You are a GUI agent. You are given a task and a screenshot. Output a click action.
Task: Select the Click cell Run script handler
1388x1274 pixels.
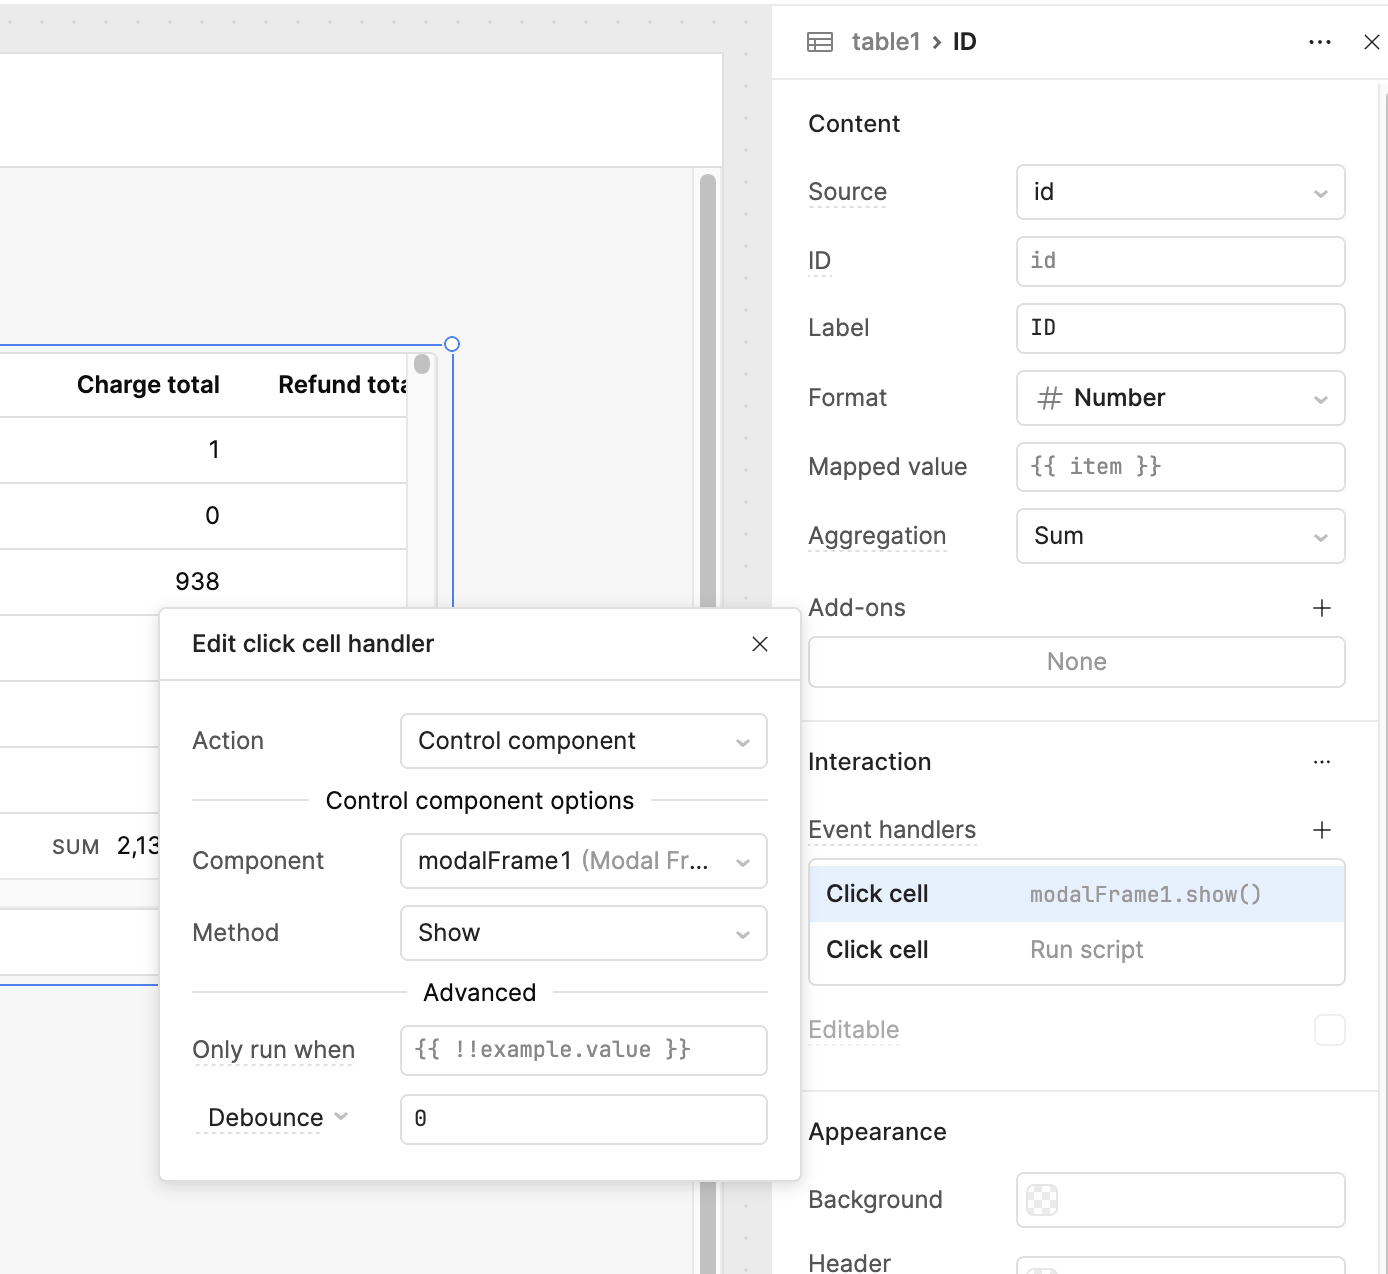point(1076,950)
